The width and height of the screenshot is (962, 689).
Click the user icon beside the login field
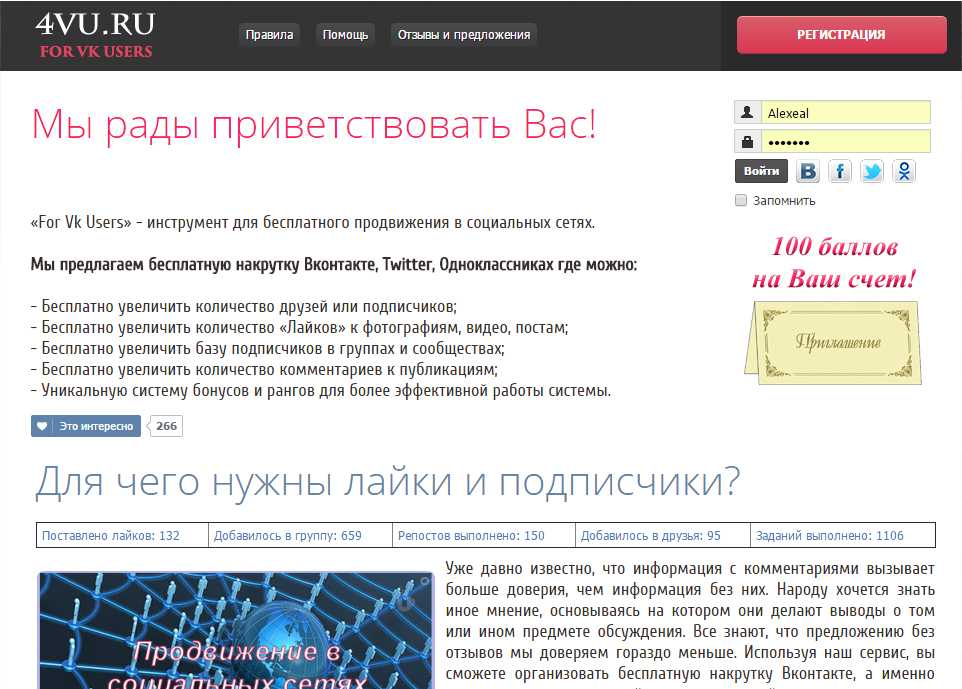pyautogui.click(x=747, y=112)
